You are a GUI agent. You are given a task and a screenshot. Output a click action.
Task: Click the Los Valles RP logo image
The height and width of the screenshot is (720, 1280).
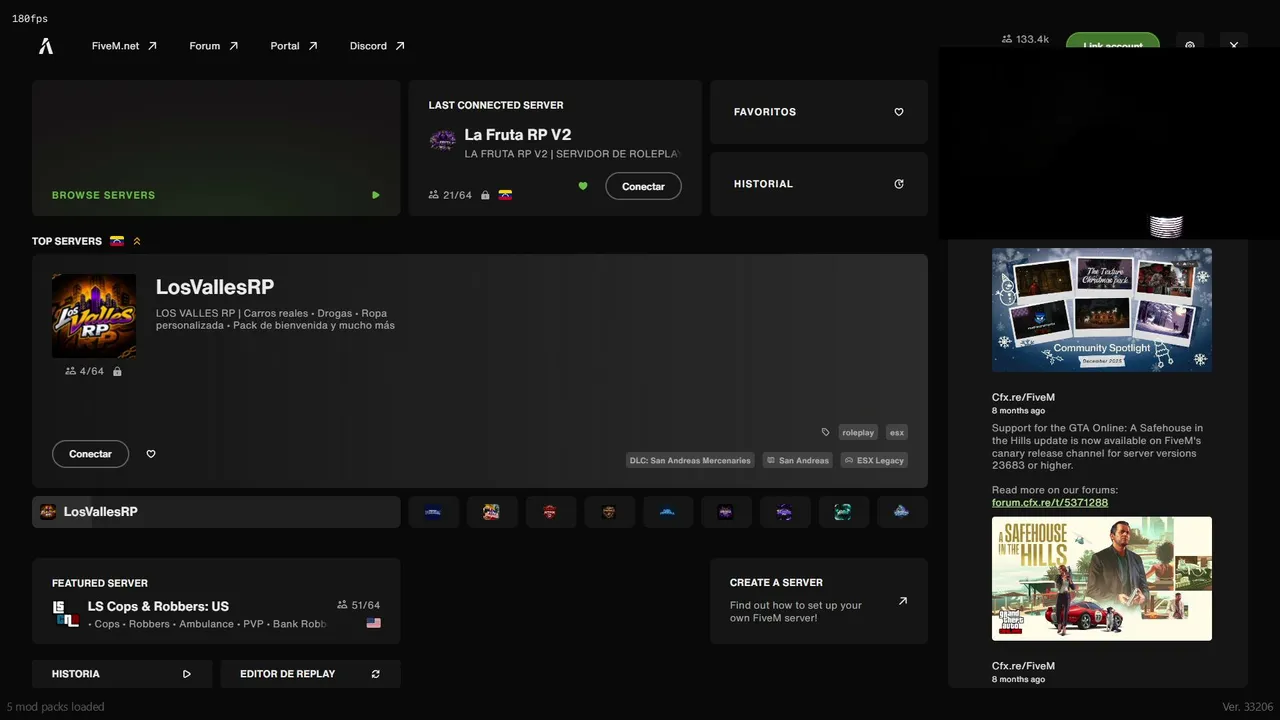pyautogui.click(x=94, y=316)
